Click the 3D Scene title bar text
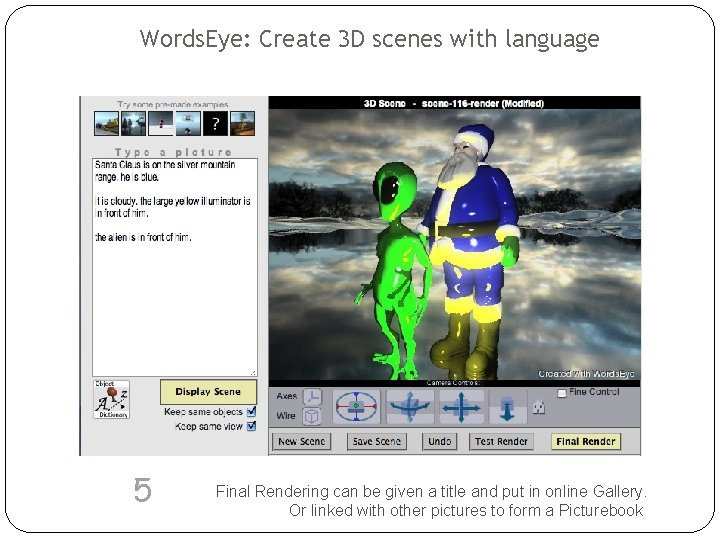The width and height of the screenshot is (720, 540). pyautogui.click(x=454, y=103)
